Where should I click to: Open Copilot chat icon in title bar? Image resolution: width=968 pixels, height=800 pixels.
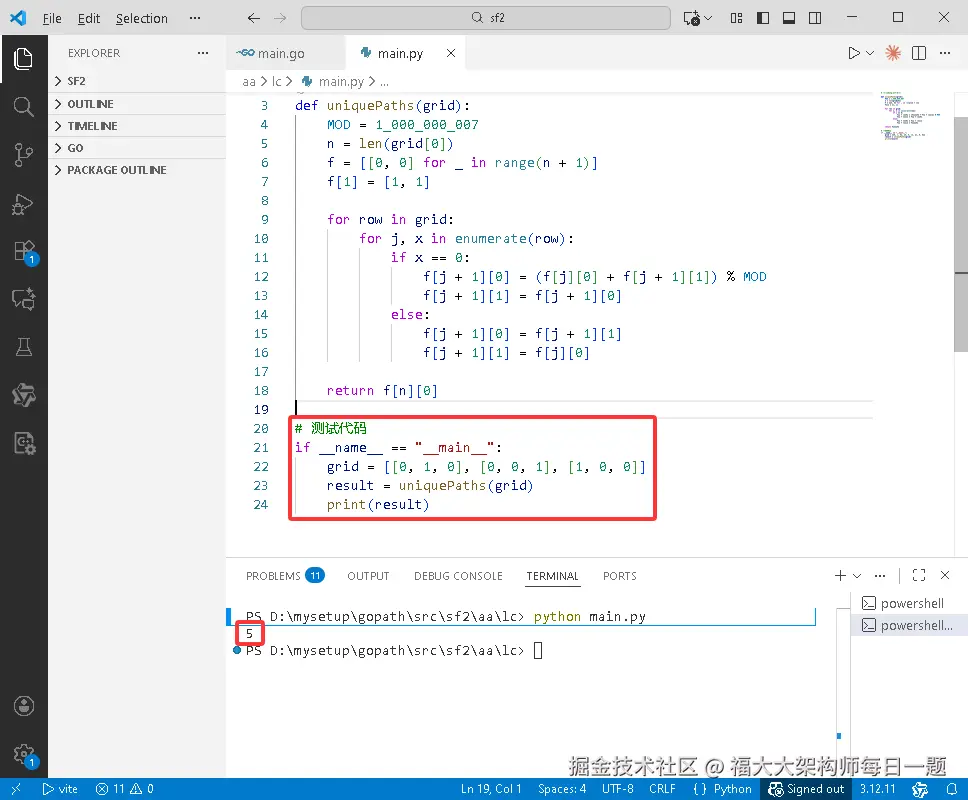691,18
